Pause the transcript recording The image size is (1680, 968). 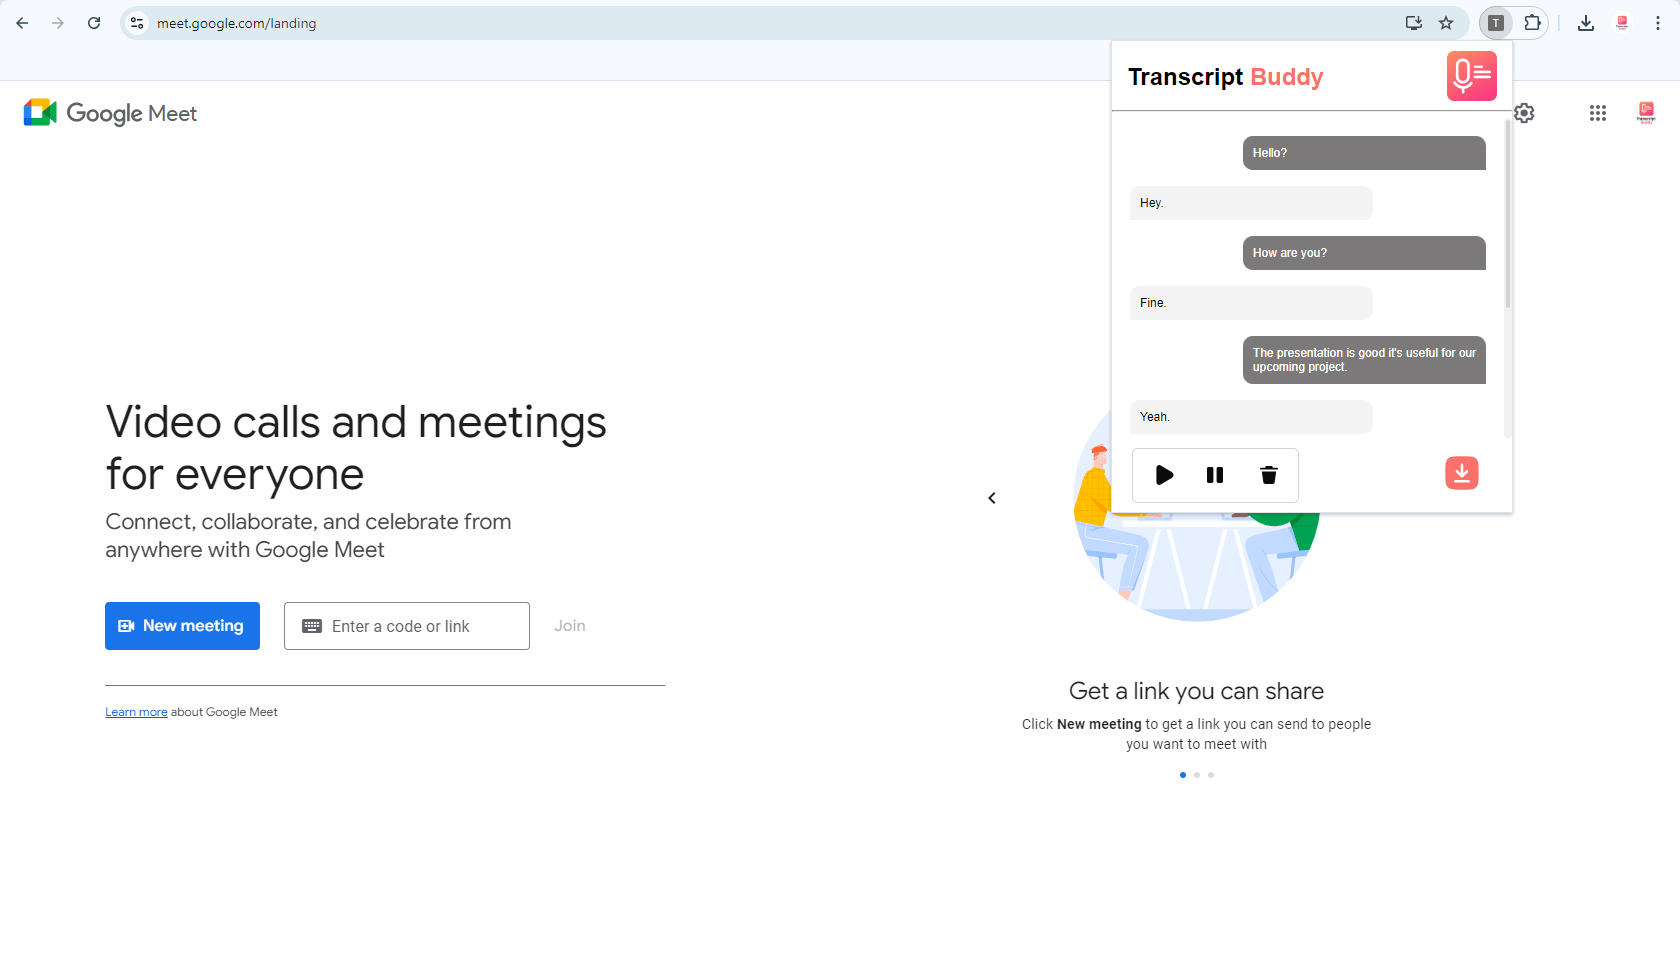(1215, 475)
